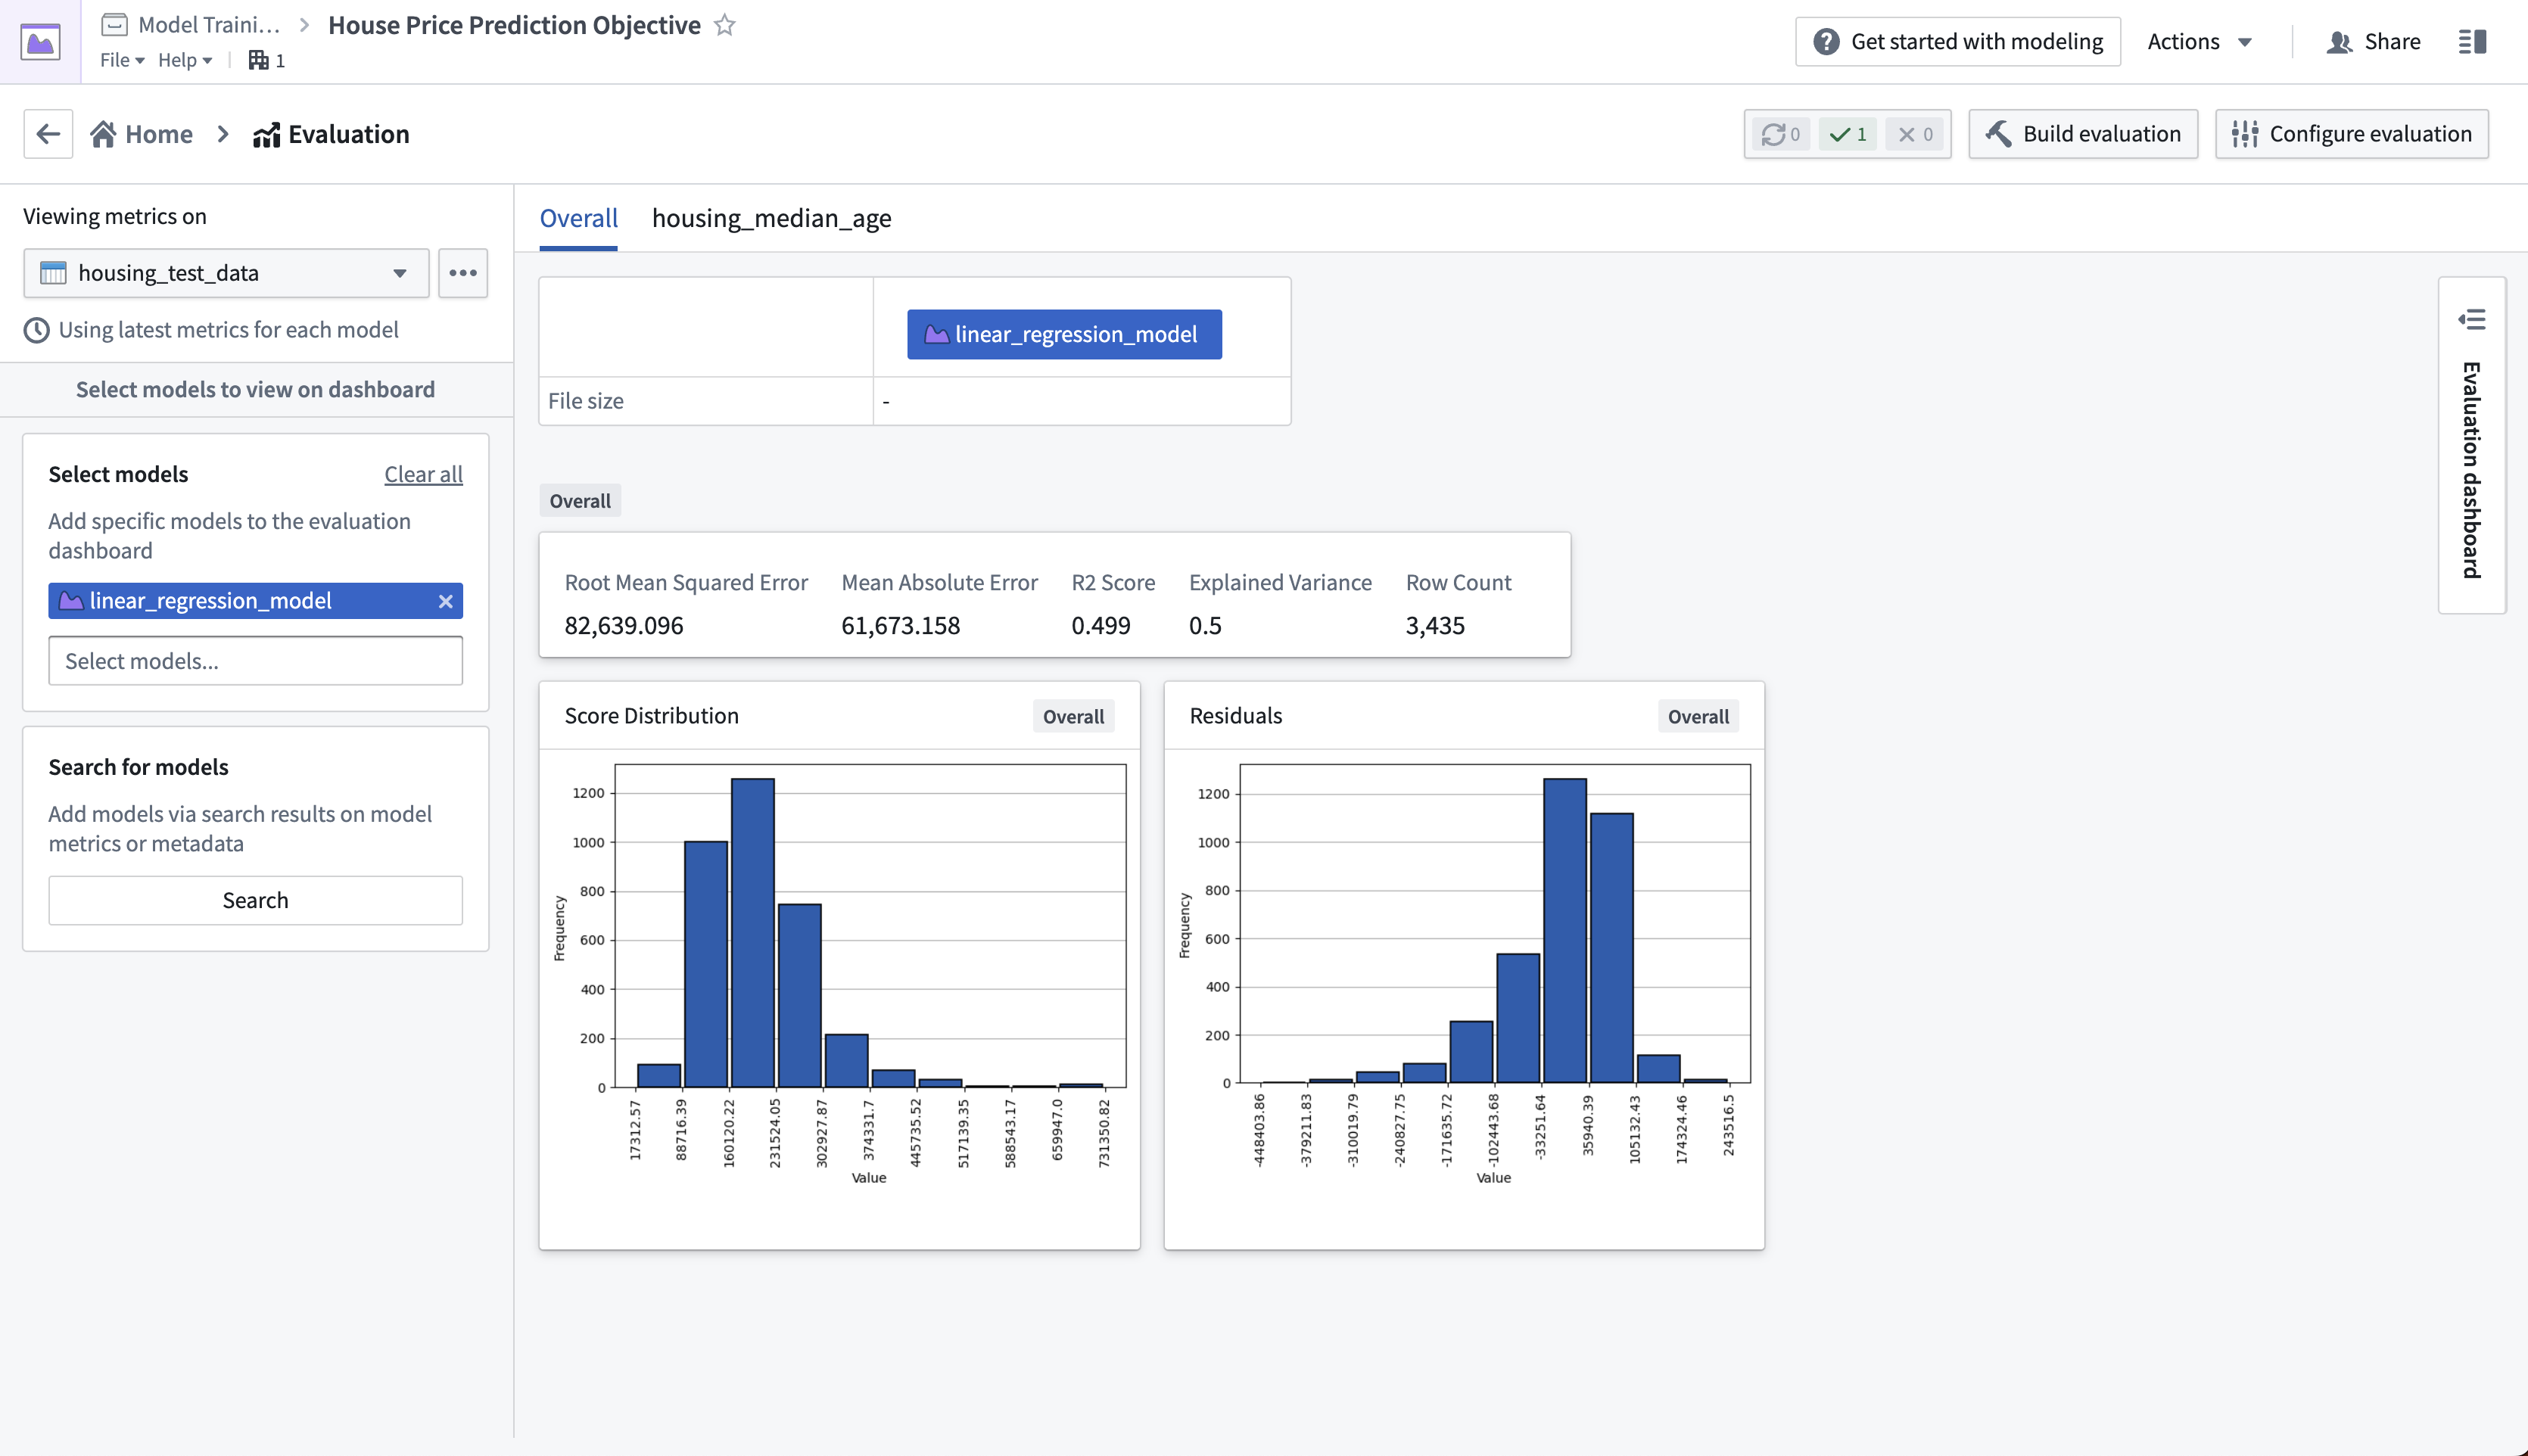Screen dimensions: 2528x1456
Task: Remove linear_regression_model from selected models
Action: [x=446, y=601]
